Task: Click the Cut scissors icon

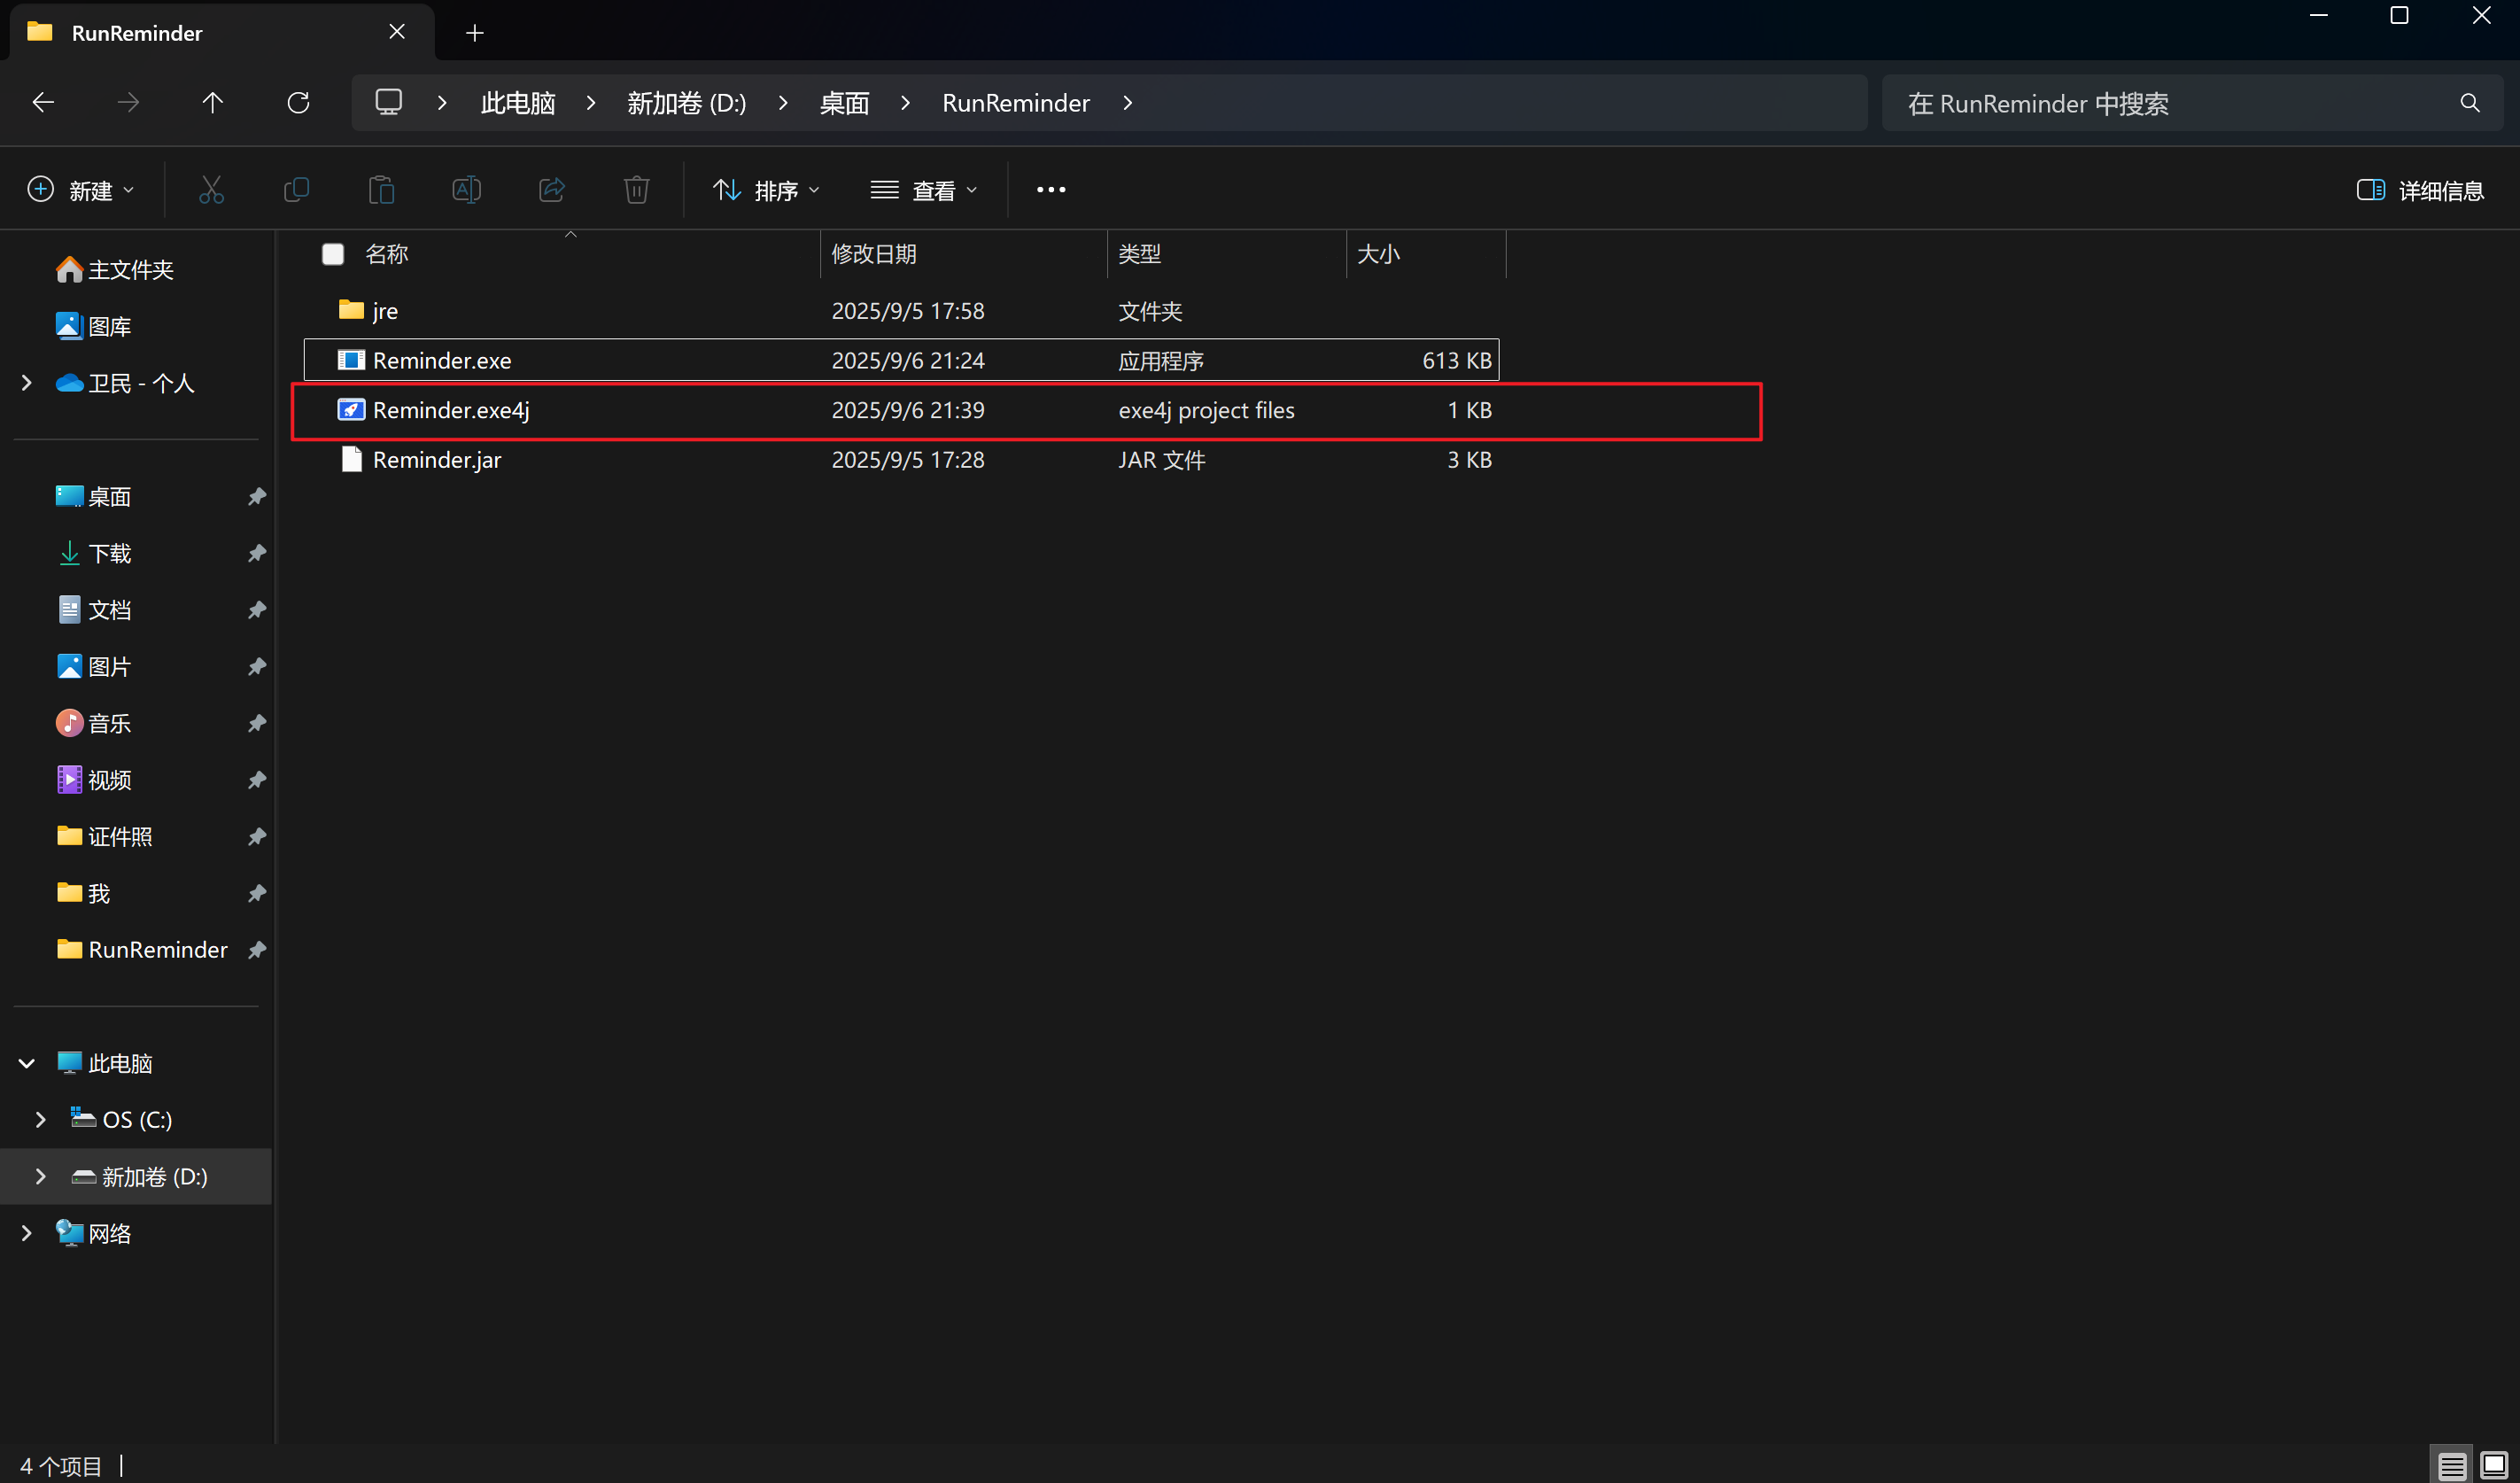Action: [211, 190]
